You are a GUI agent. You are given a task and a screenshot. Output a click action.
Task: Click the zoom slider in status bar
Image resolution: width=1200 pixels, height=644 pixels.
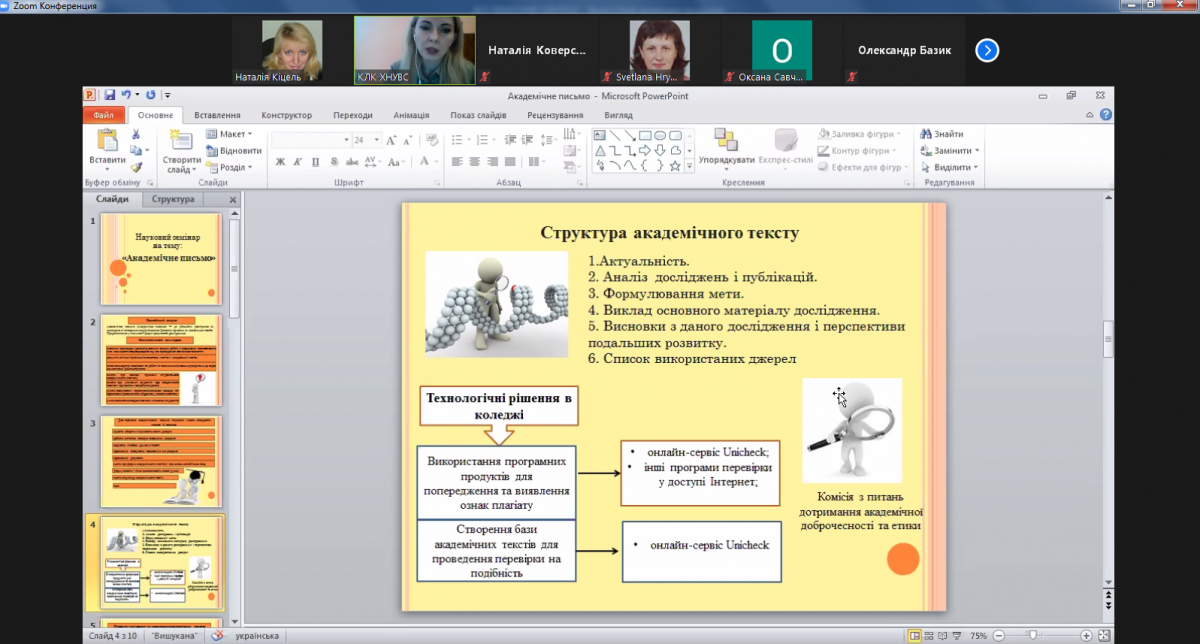coord(1032,636)
